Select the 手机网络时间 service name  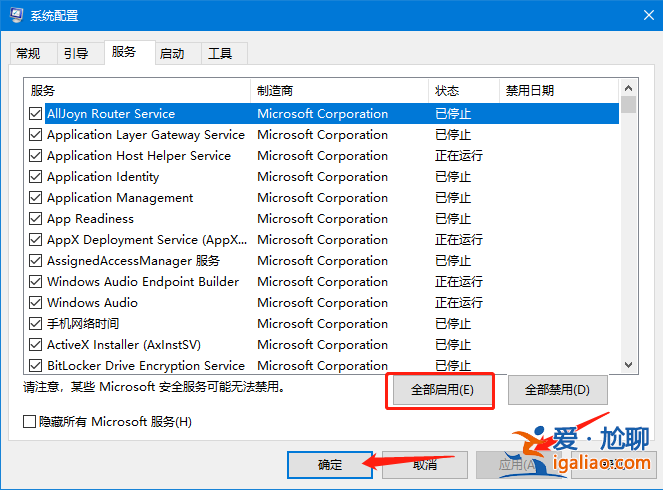(x=83, y=323)
